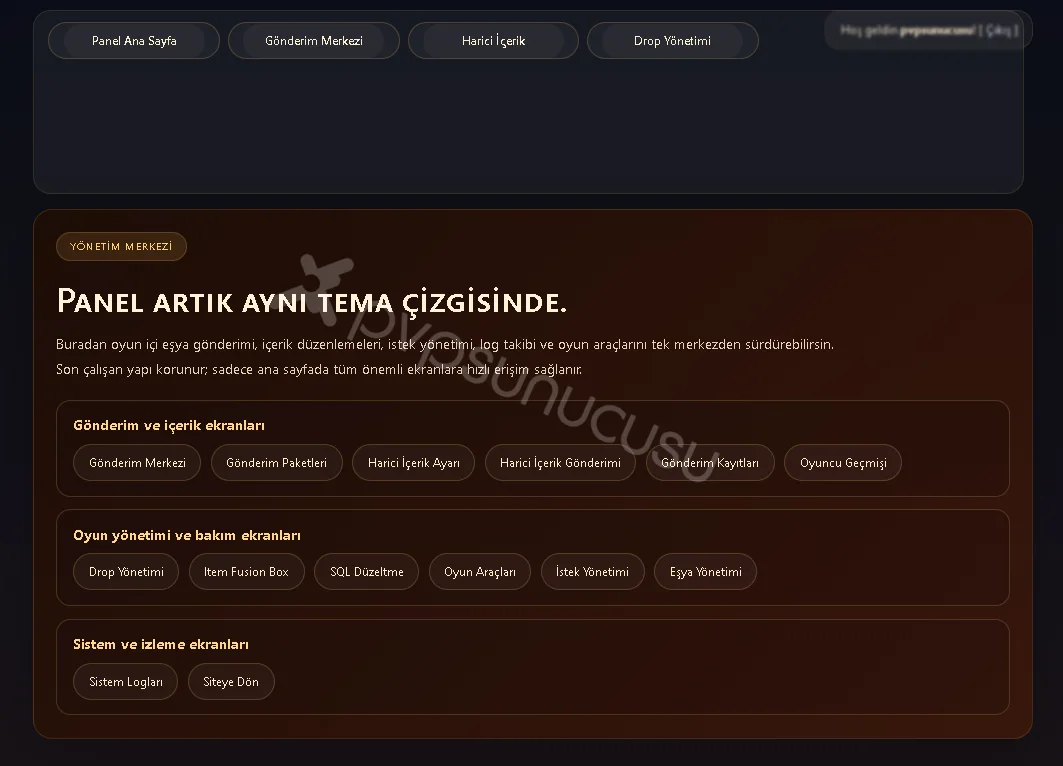Click the 'Sistem ve izleme ekranları' section title
Viewport: 1063px width, 766px height.
click(x=161, y=645)
